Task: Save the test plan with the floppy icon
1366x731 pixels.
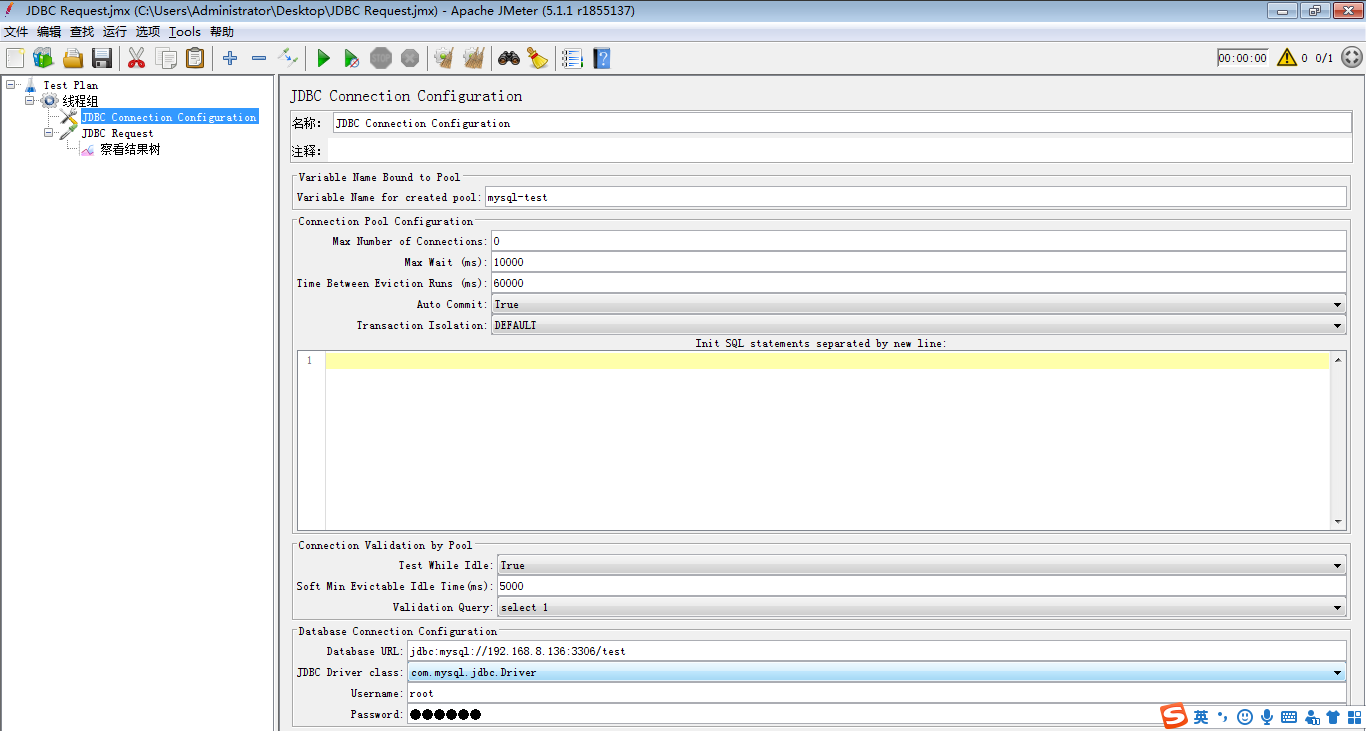Action: pos(102,58)
